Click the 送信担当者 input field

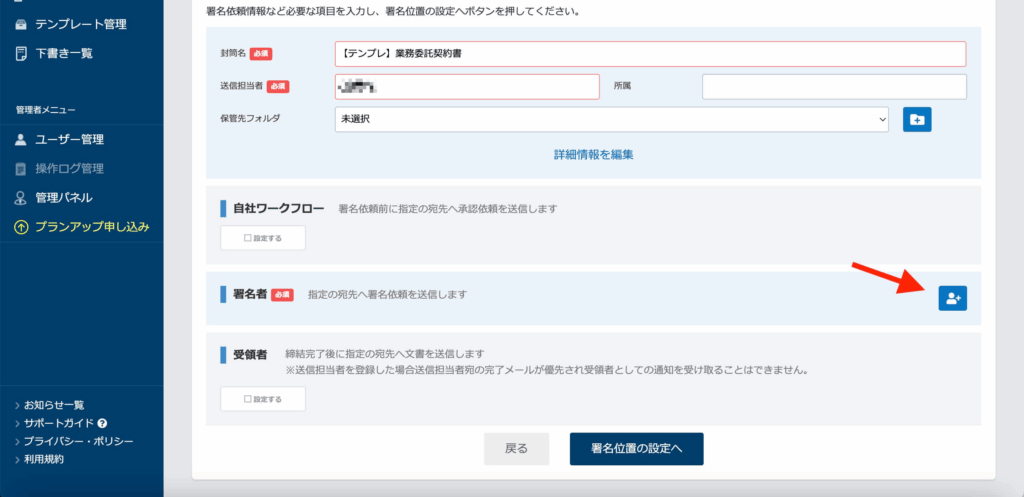point(467,86)
